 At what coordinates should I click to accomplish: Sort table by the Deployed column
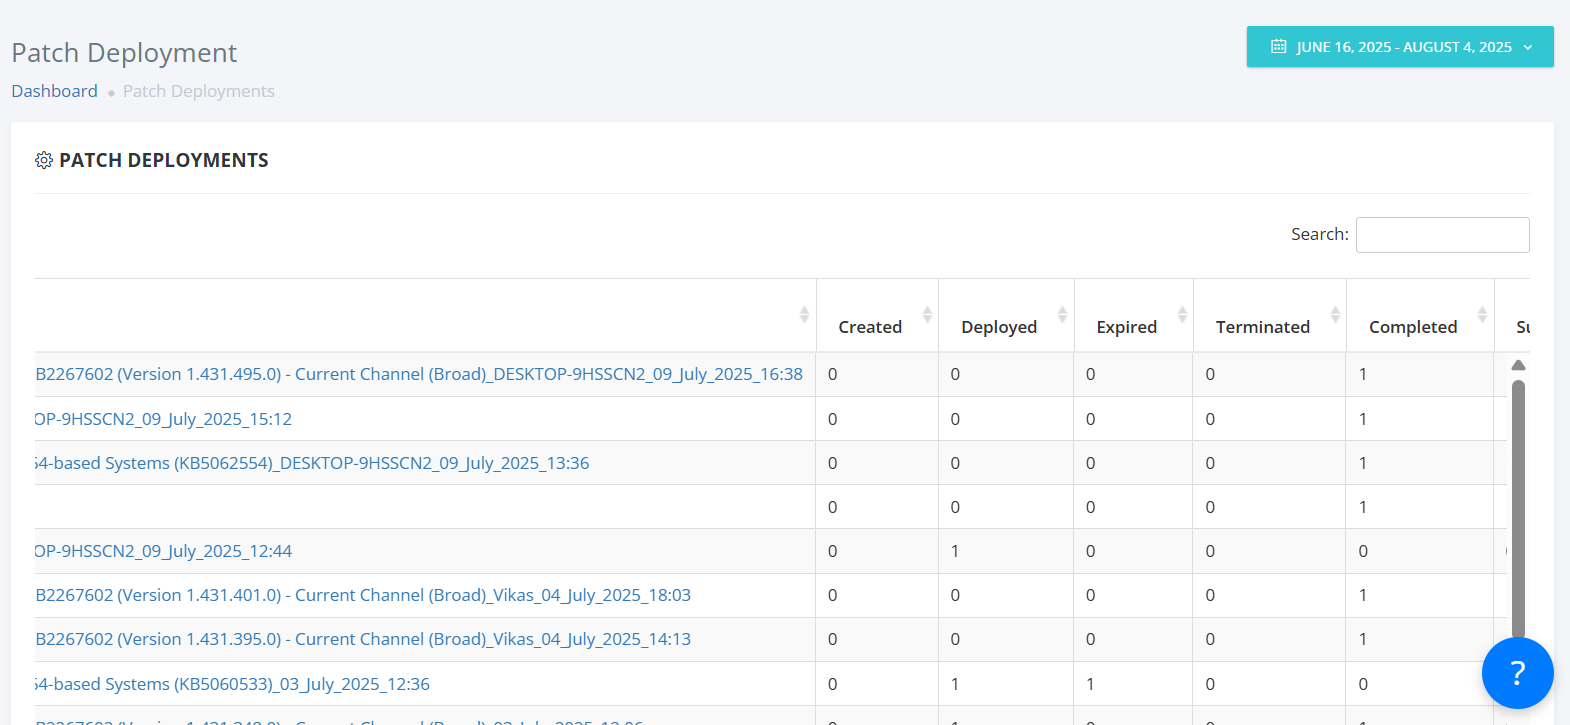coord(1006,315)
